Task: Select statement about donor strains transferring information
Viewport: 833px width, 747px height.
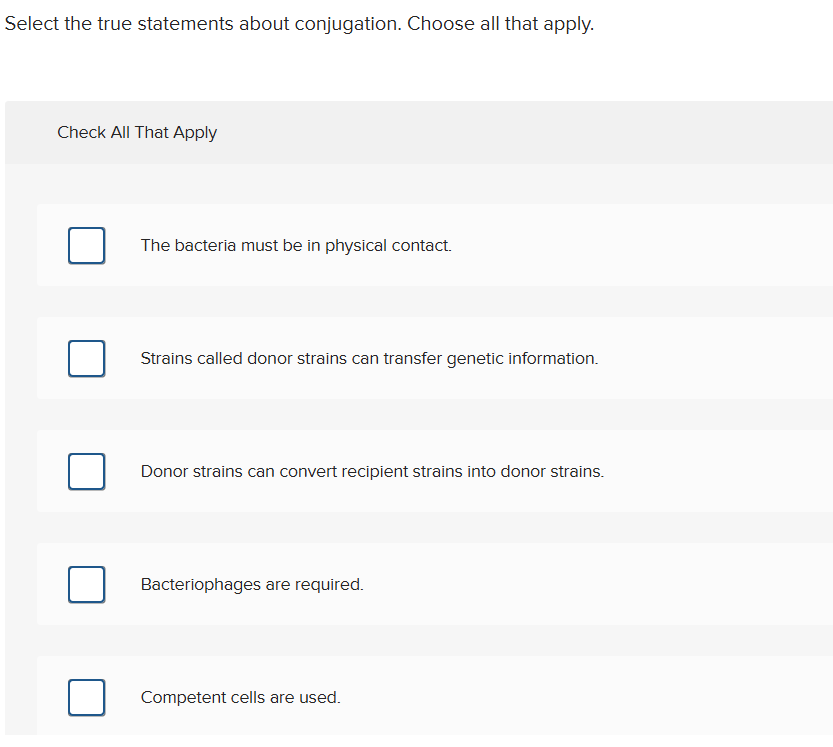Action: pyautogui.click(x=369, y=358)
